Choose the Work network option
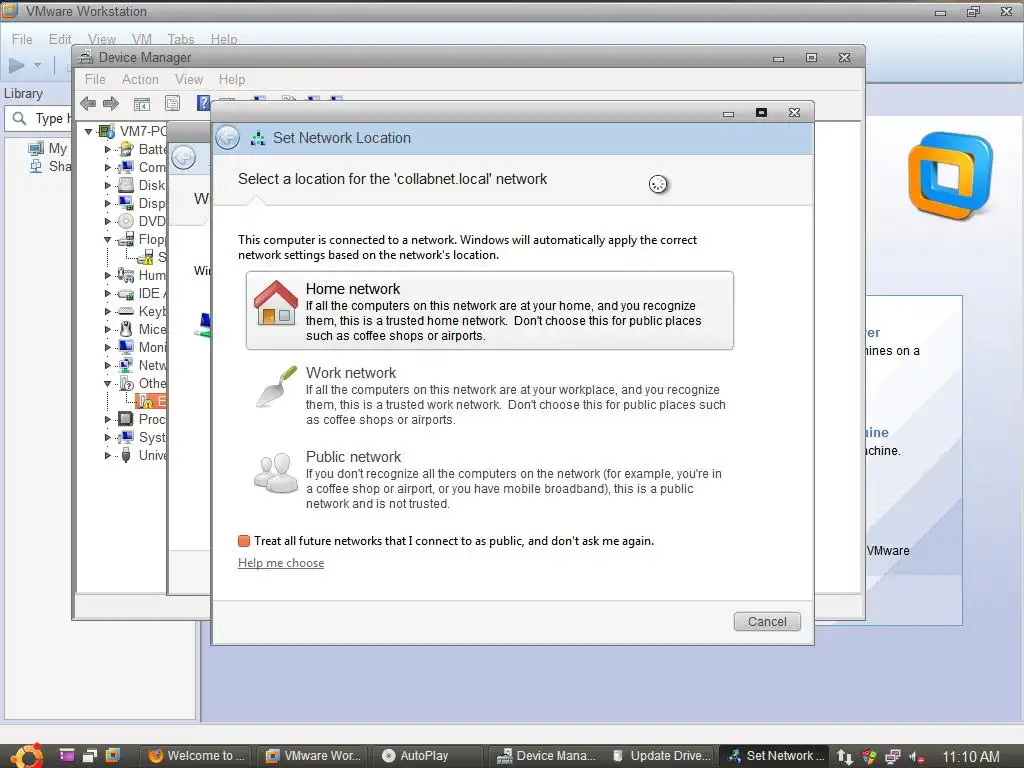 [x=489, y=395]
